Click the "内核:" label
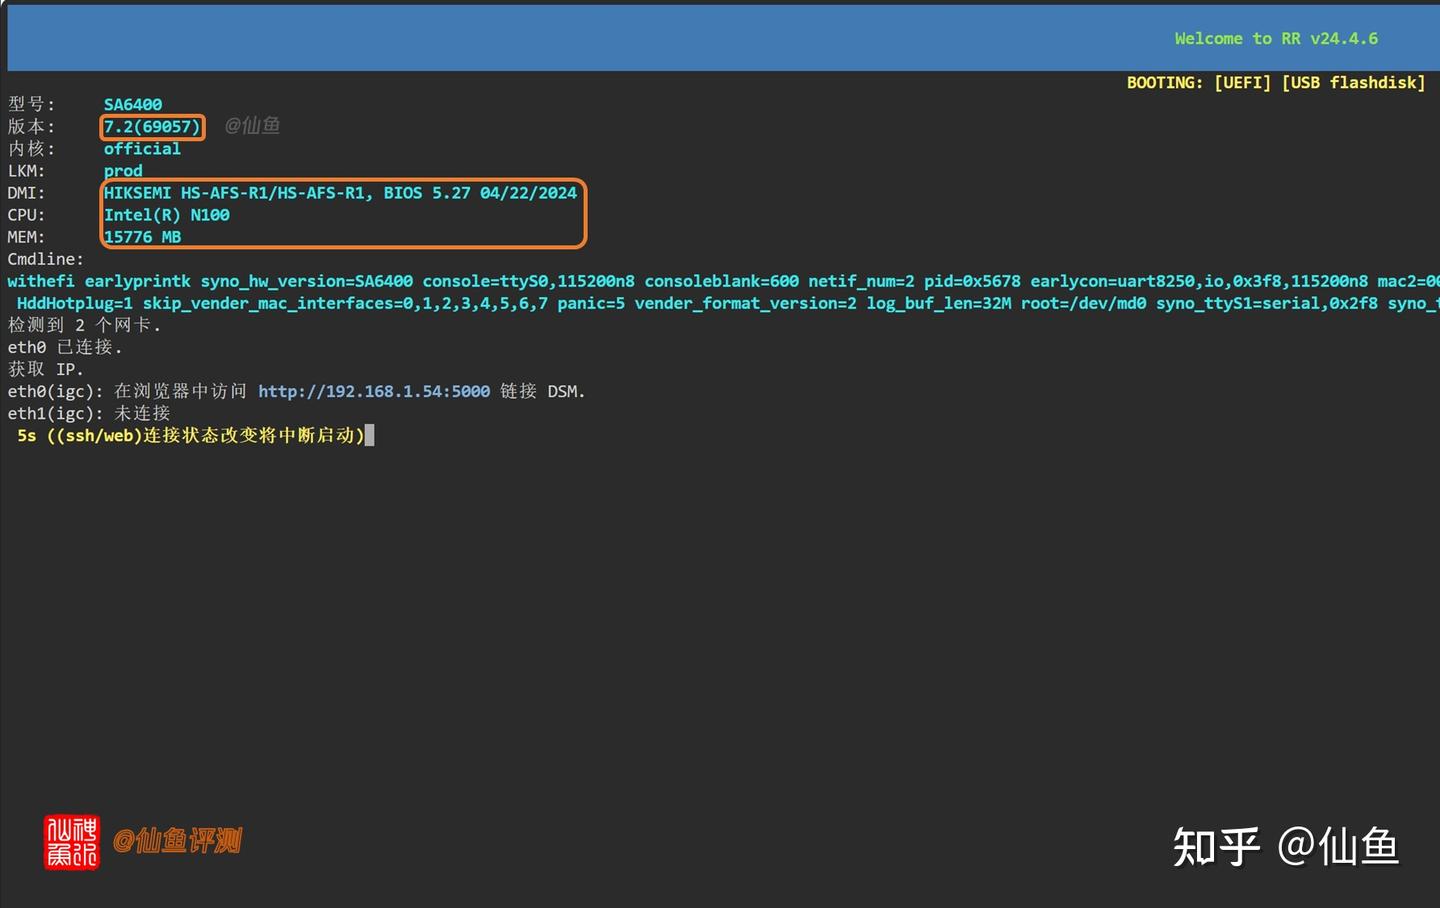Viewport: 1440px width, 908px height. [32, 149]
